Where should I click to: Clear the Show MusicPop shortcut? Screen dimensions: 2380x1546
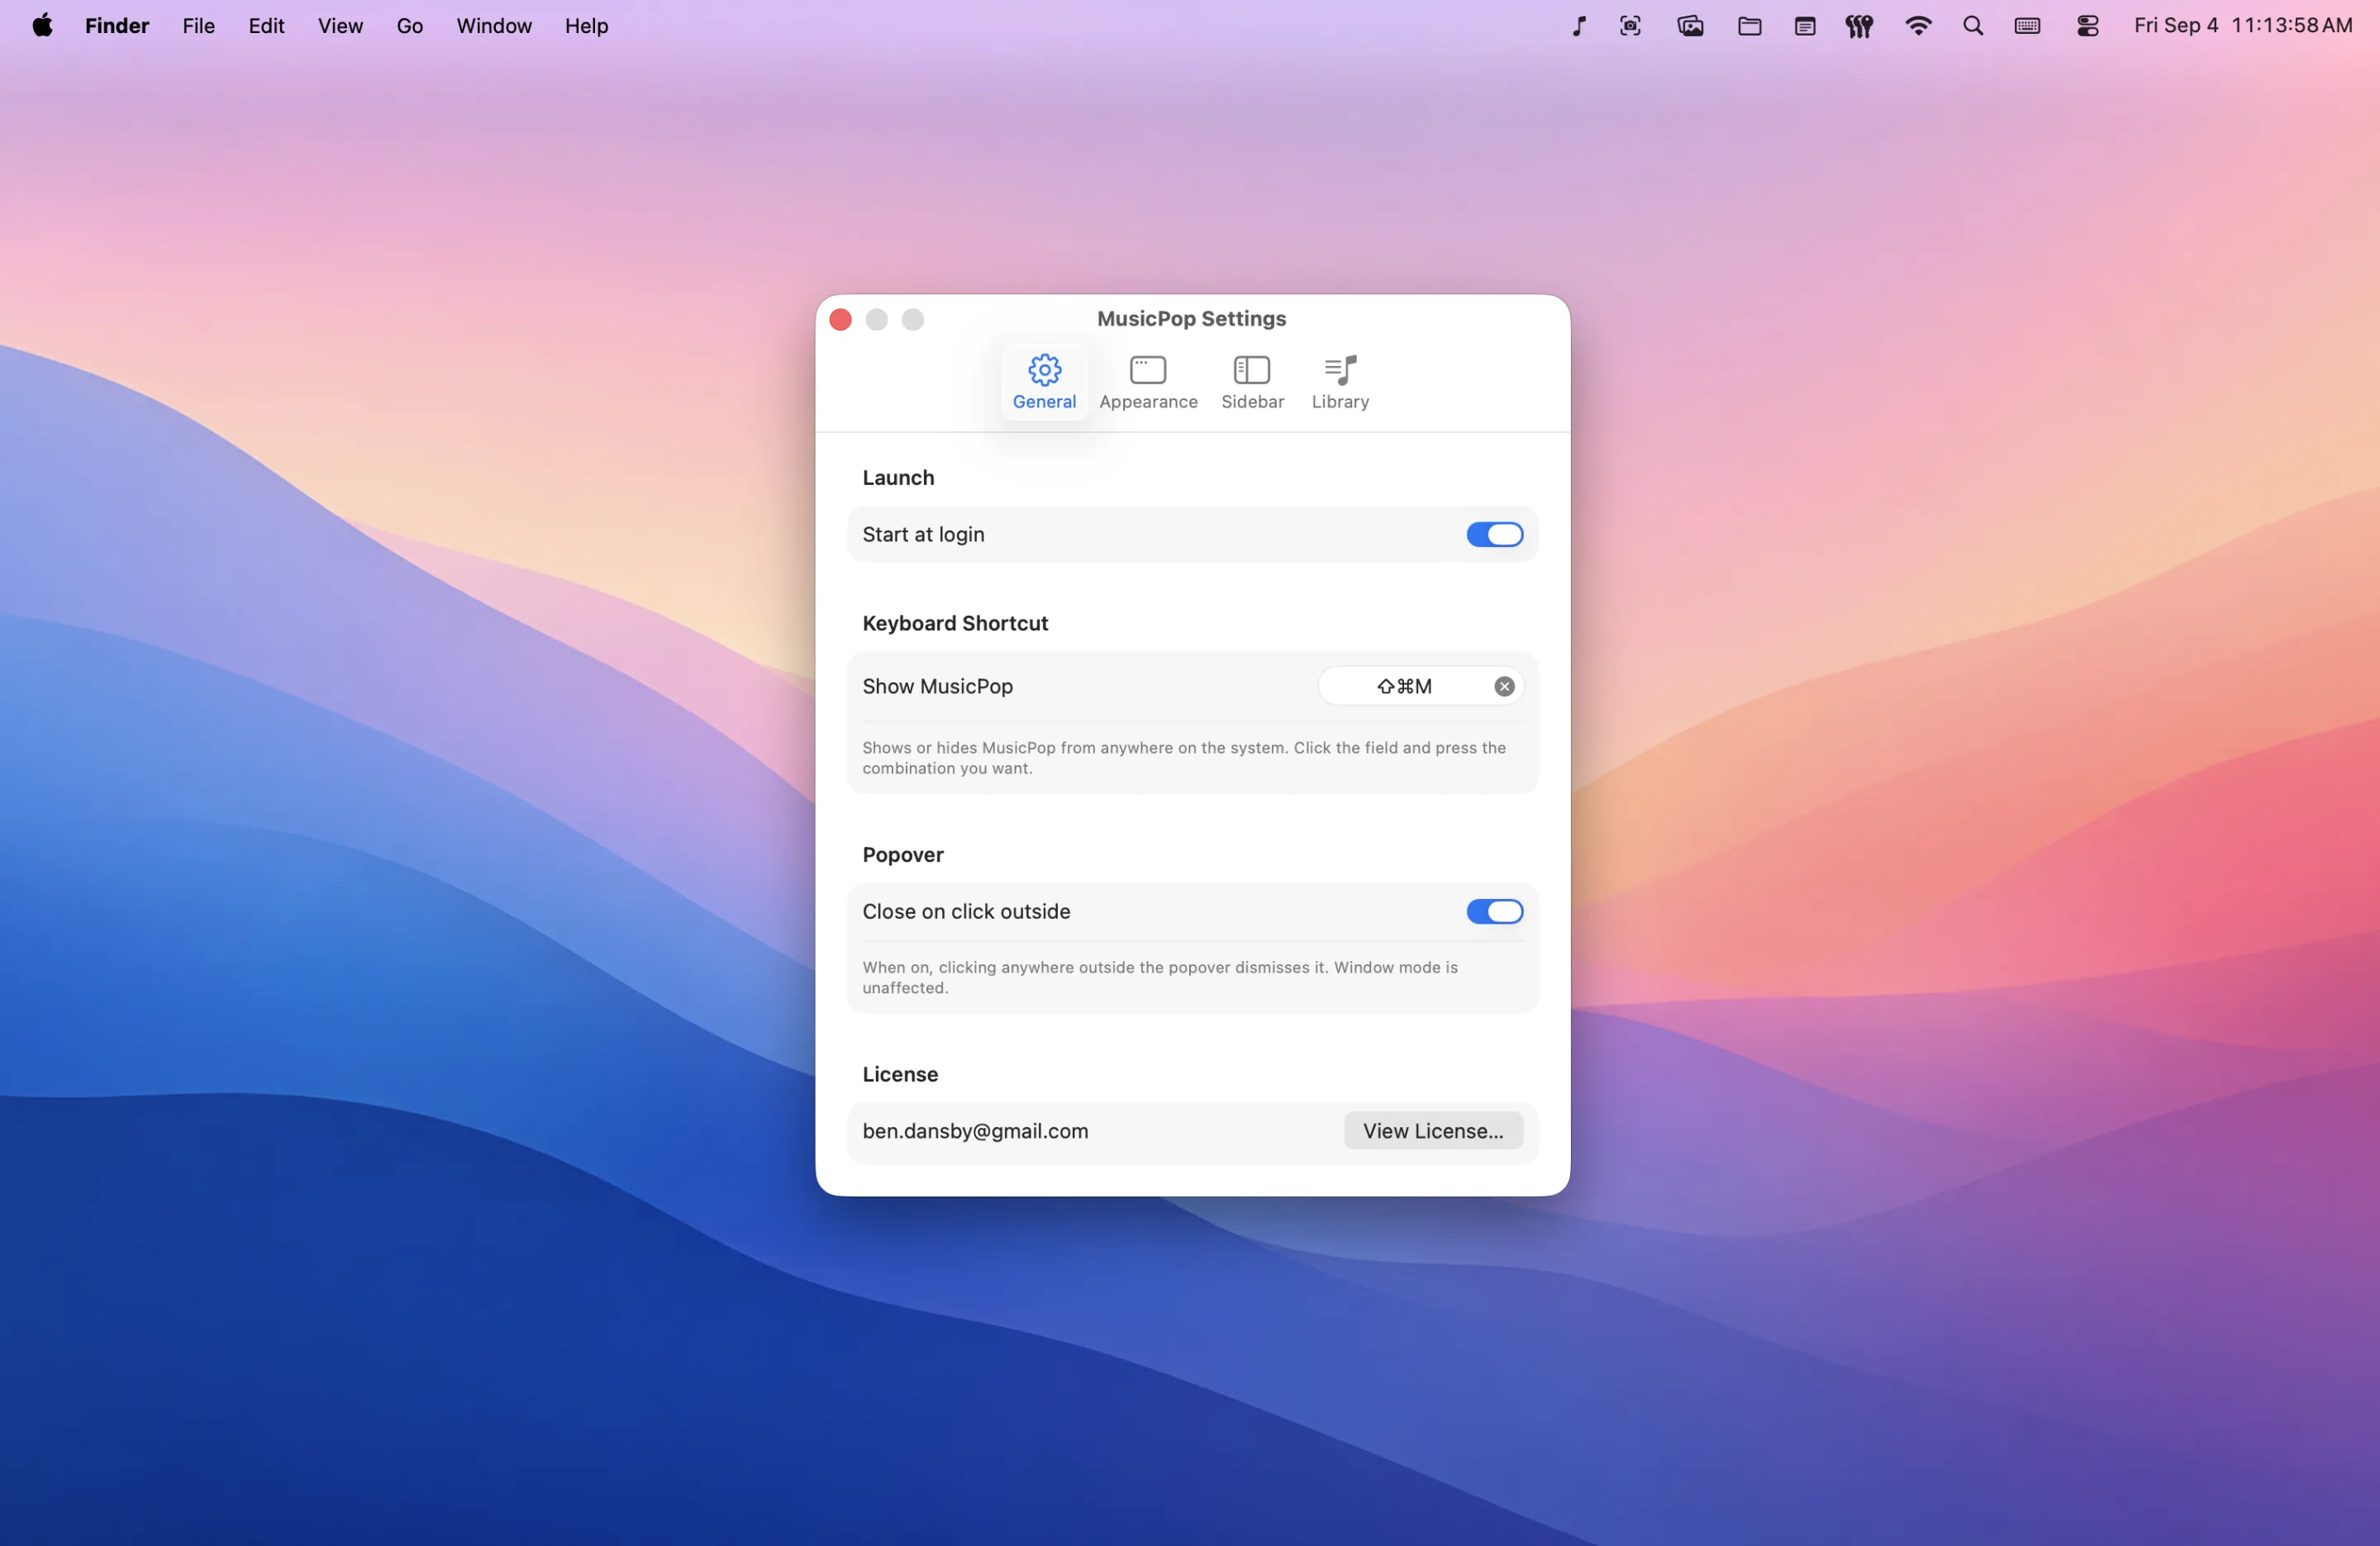point(1504,686)
